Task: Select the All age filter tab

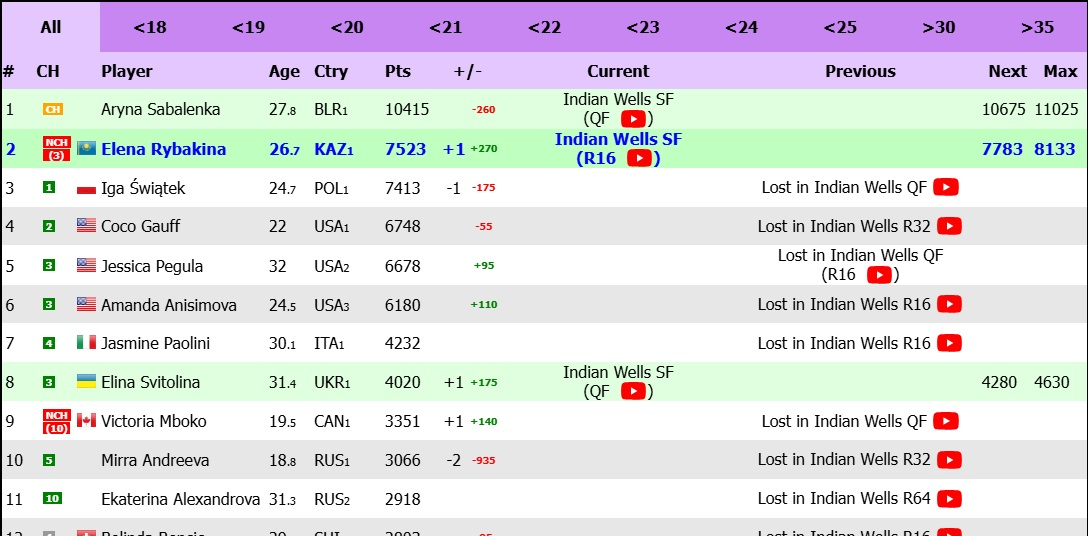Action: [x=51, y=27]
